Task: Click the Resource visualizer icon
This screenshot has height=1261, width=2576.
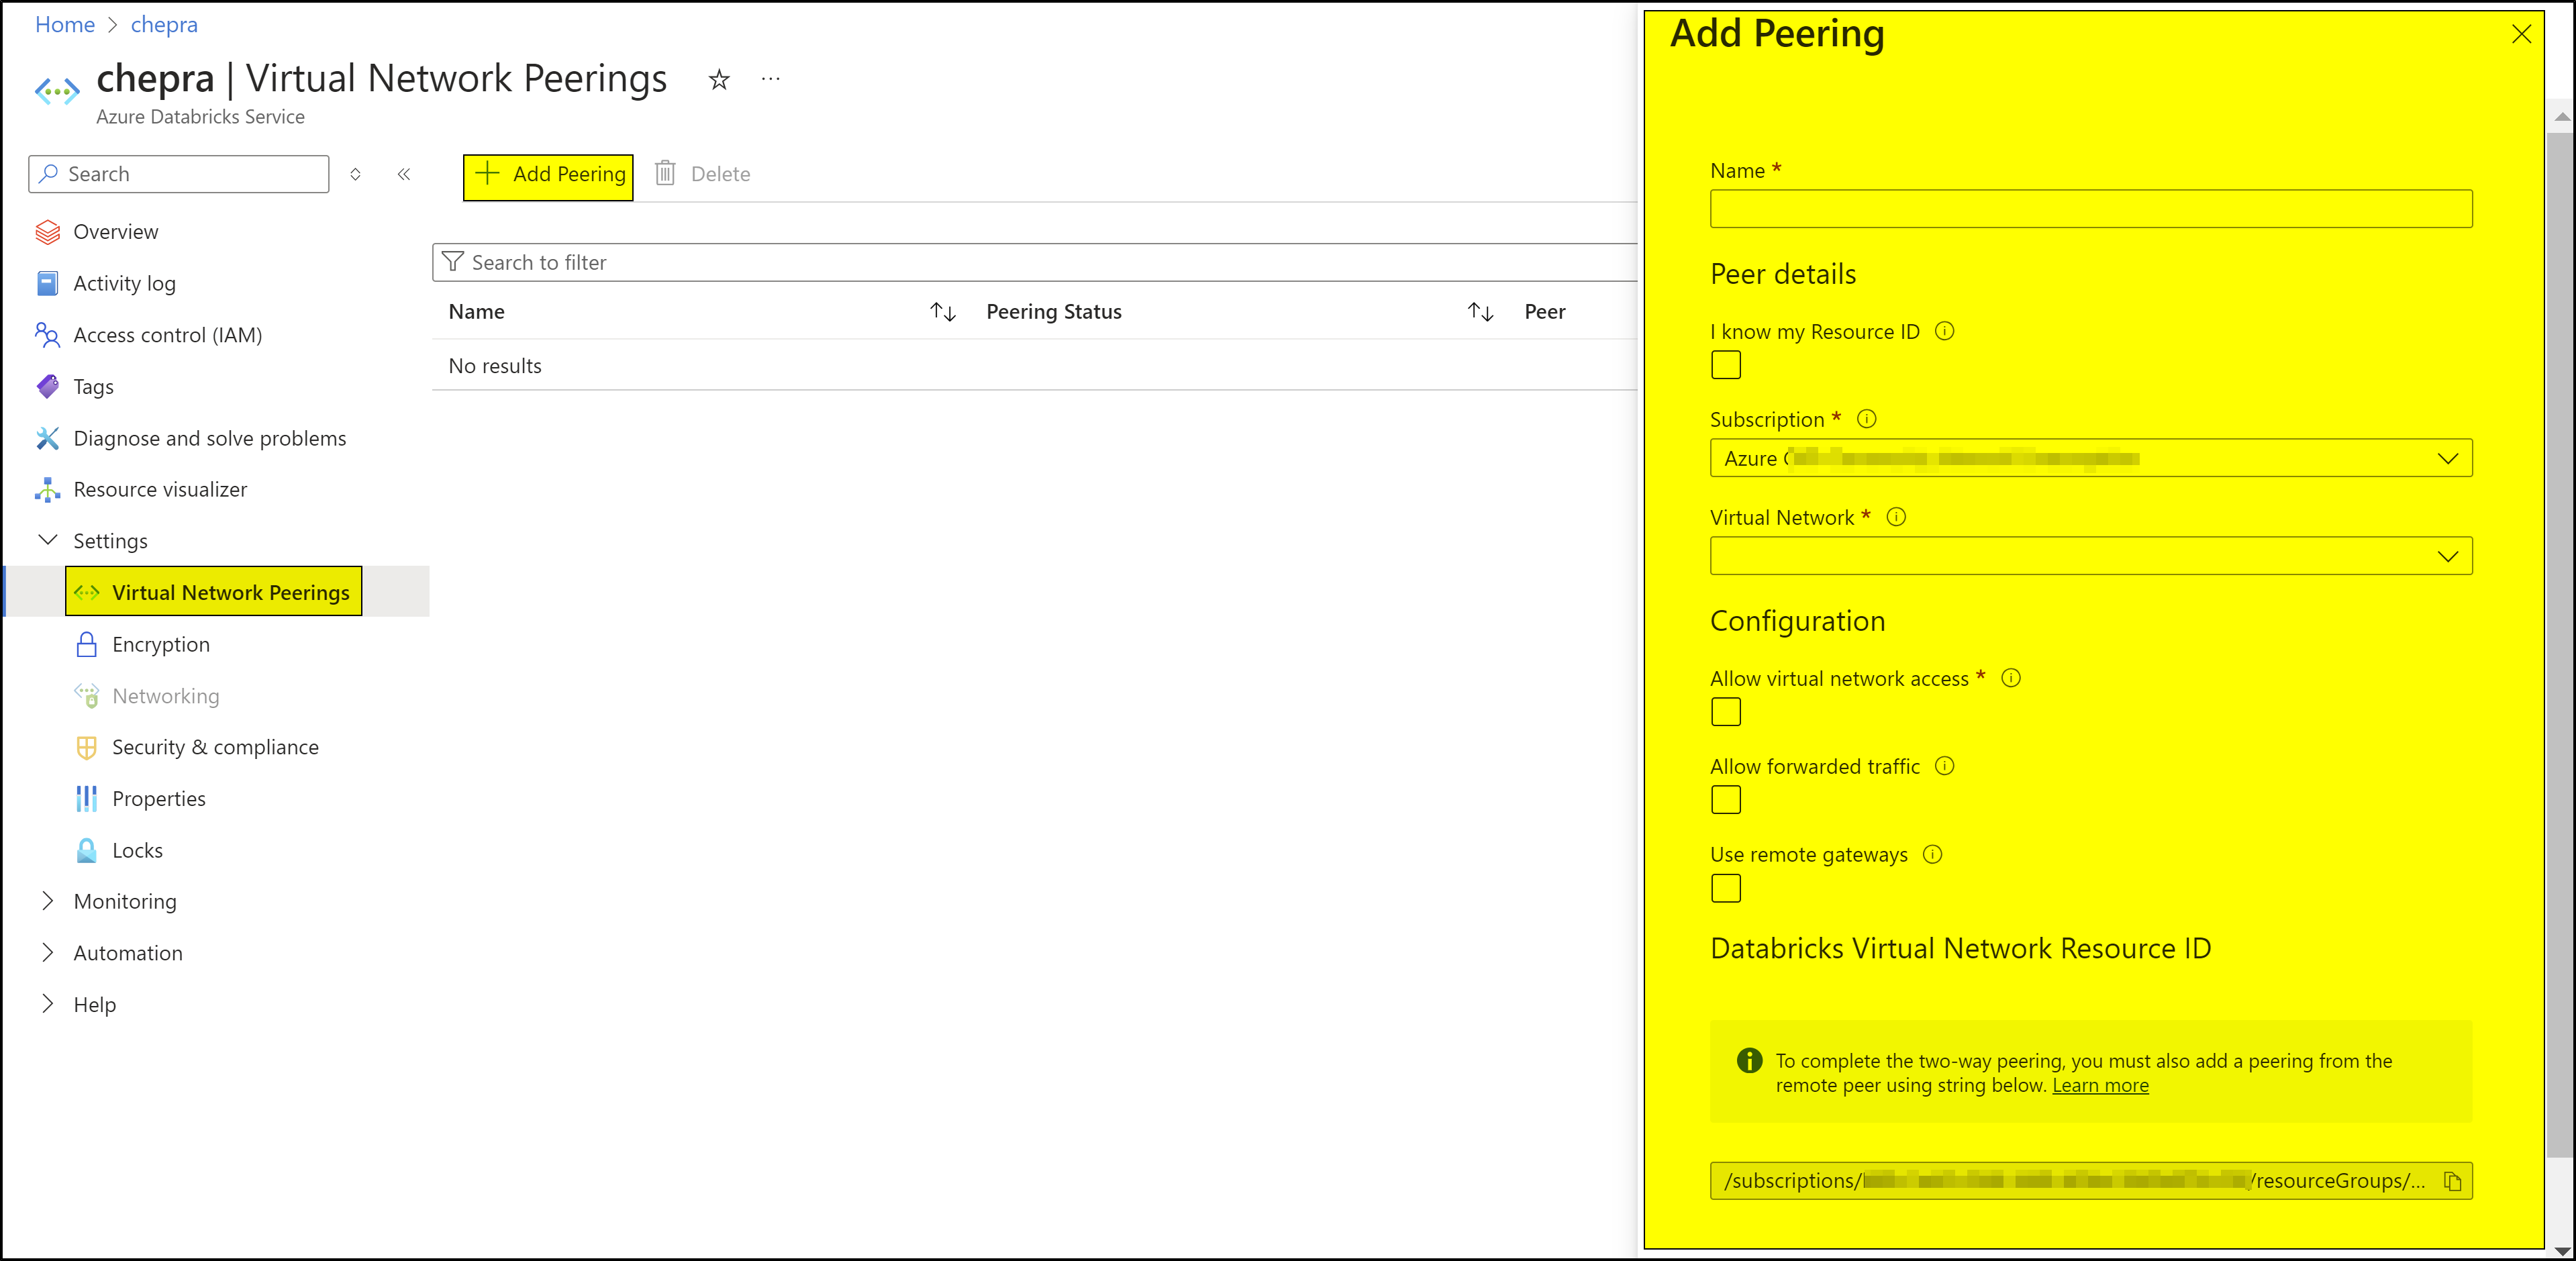Action: point(47,490)
